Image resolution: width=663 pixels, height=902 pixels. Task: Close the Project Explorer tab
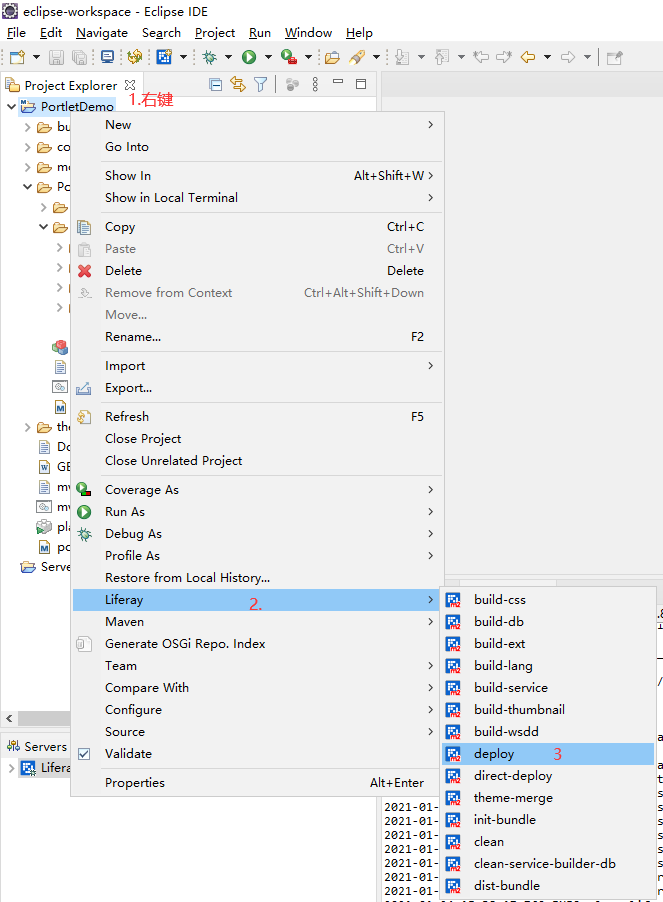tap(130, 85)
